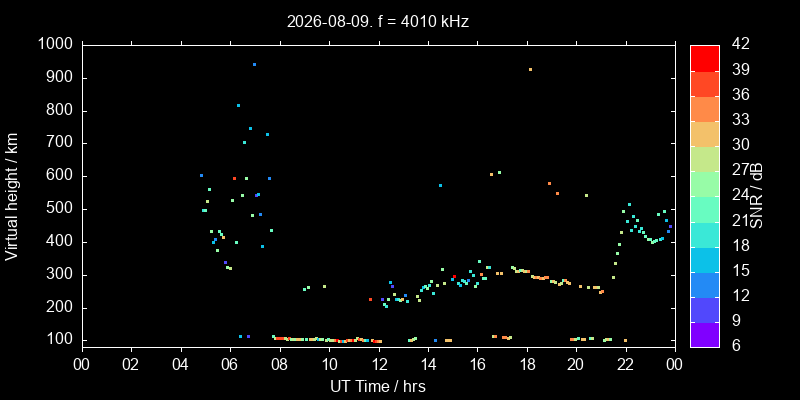Screen dimensions: 800x400
Task: Click the 1000 tick label on height axis
Action: (x=58, y=44)
